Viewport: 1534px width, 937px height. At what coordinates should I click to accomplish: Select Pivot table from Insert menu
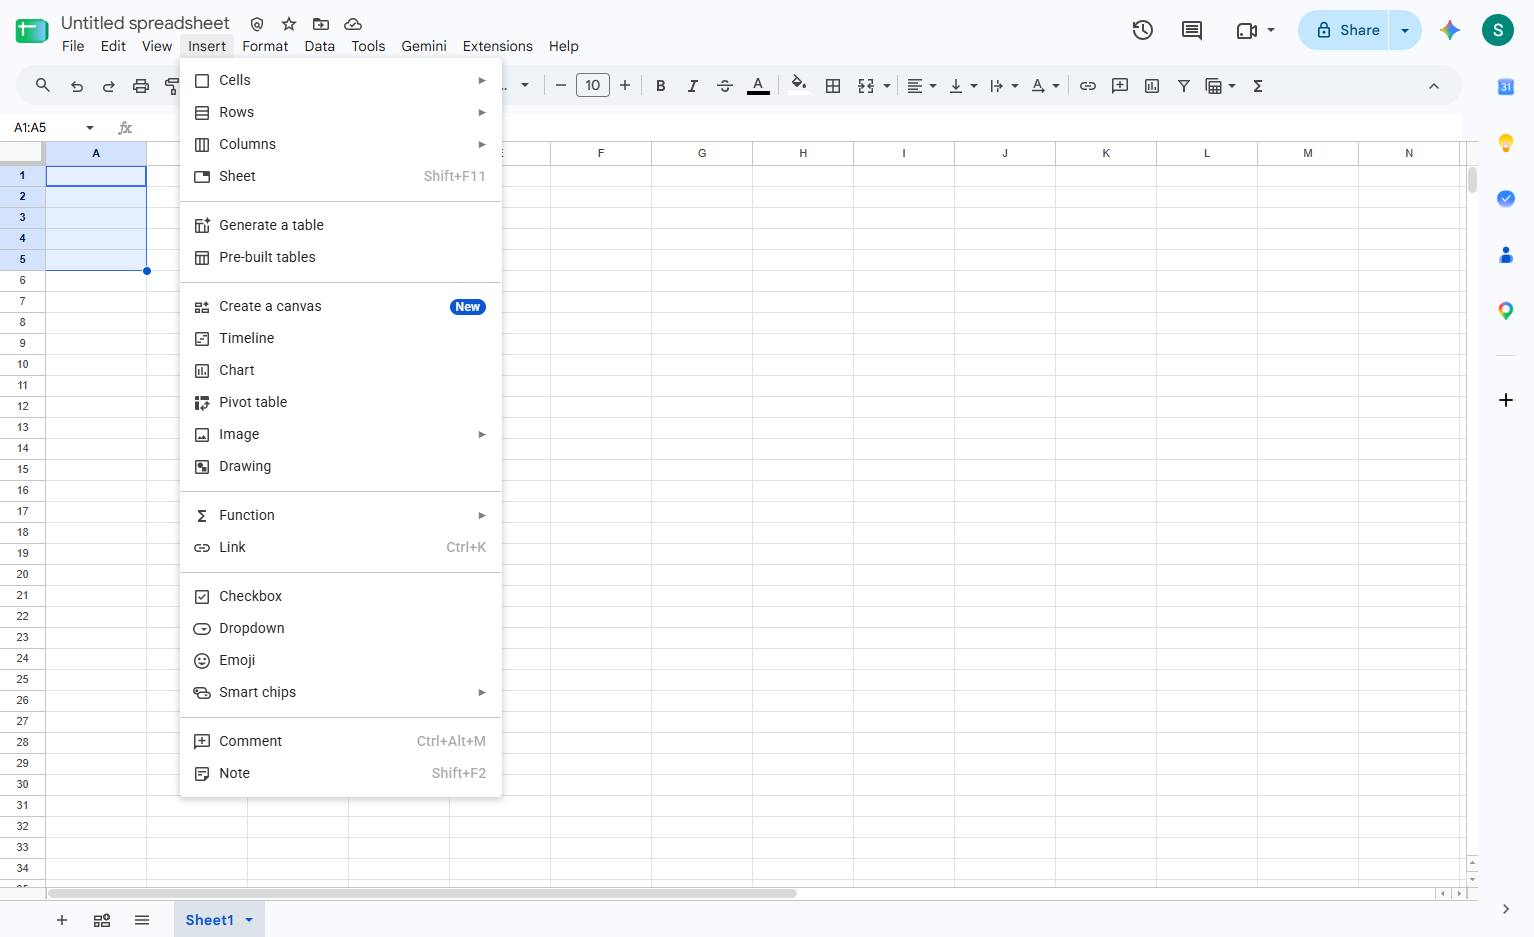[x=341, y=402]
